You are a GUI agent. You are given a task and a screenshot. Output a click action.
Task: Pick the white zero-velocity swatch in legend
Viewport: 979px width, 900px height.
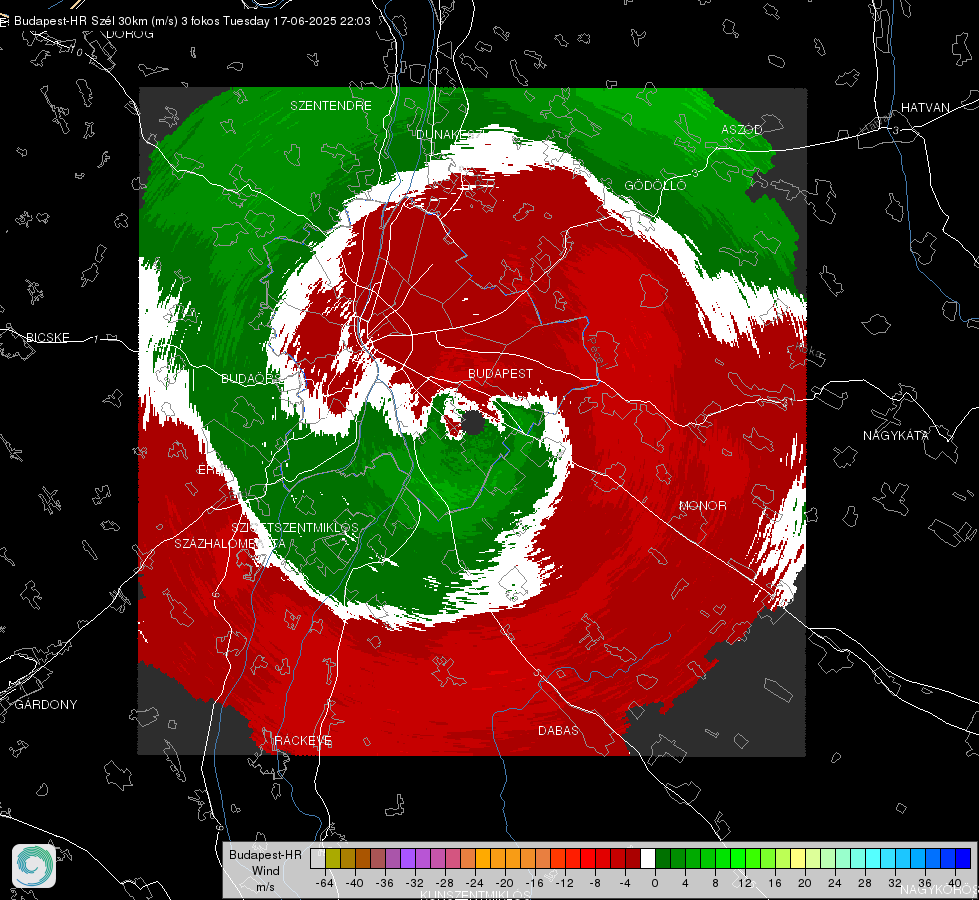coord(648,858)
